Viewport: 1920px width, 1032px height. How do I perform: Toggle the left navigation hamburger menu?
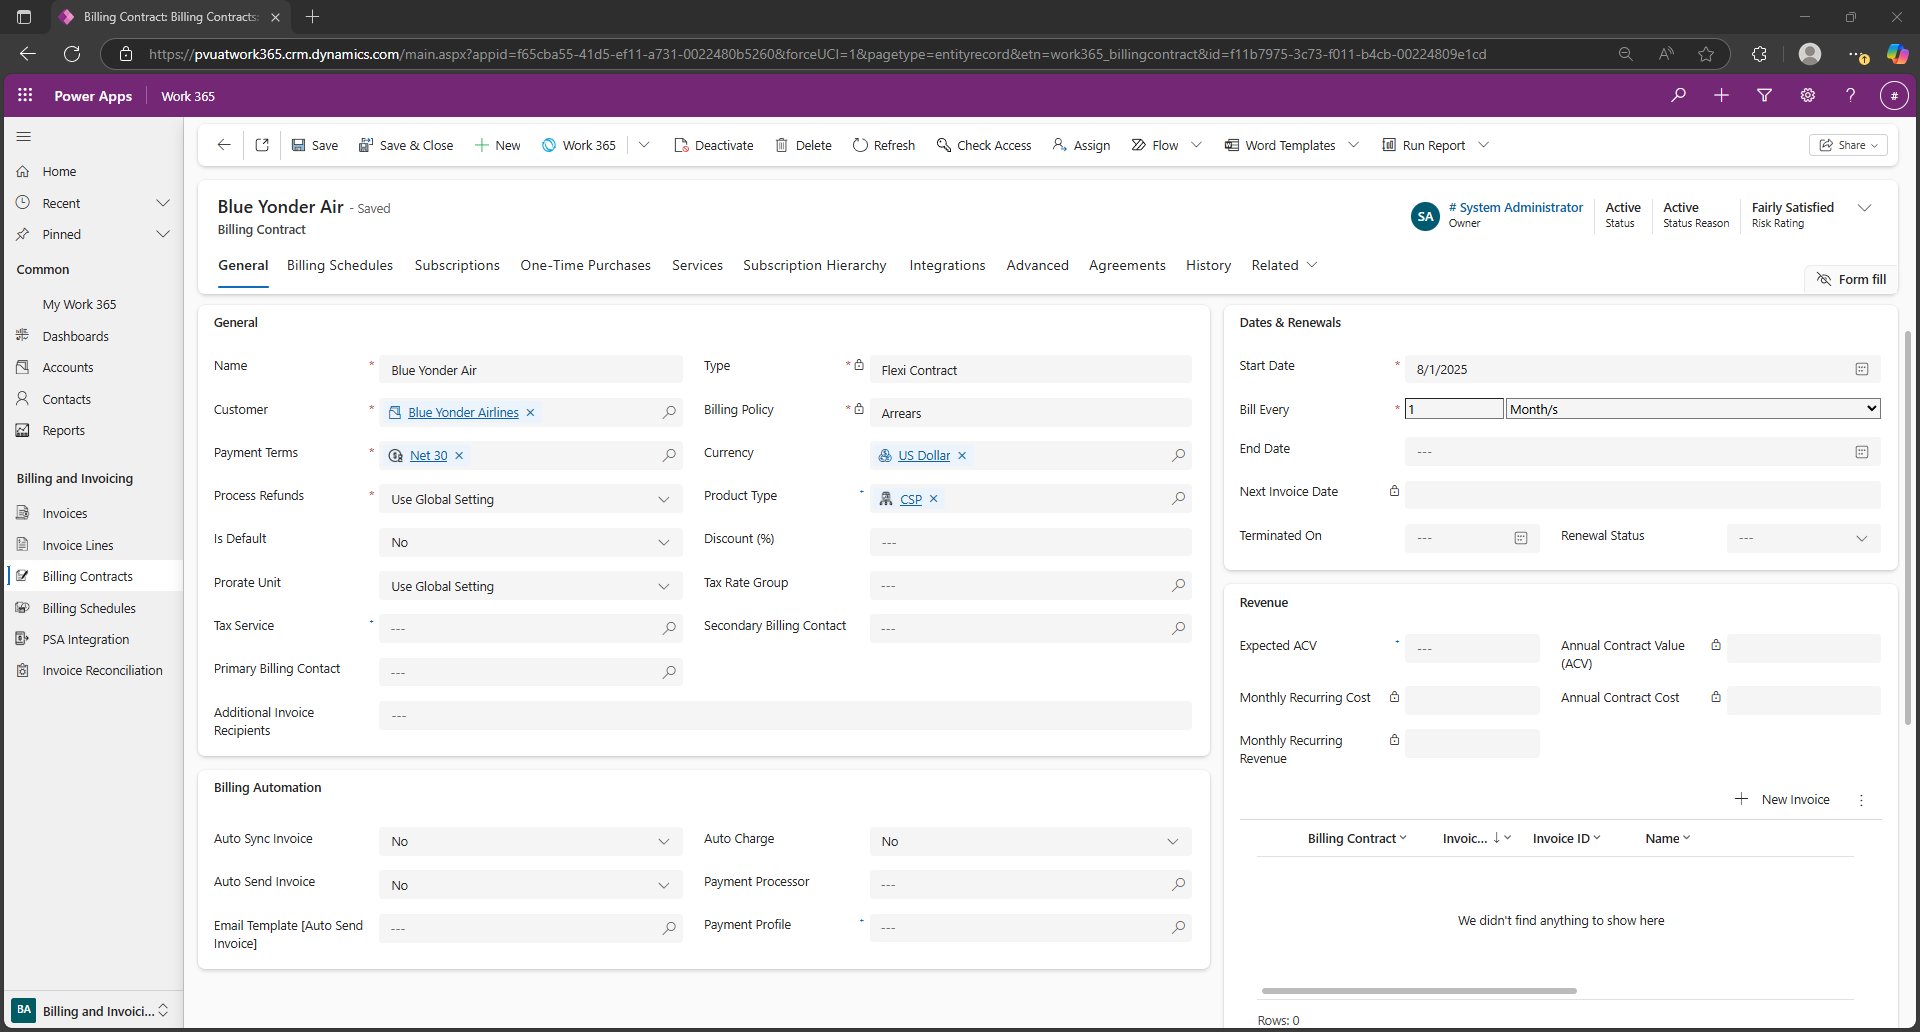click(x=24, y=137)
